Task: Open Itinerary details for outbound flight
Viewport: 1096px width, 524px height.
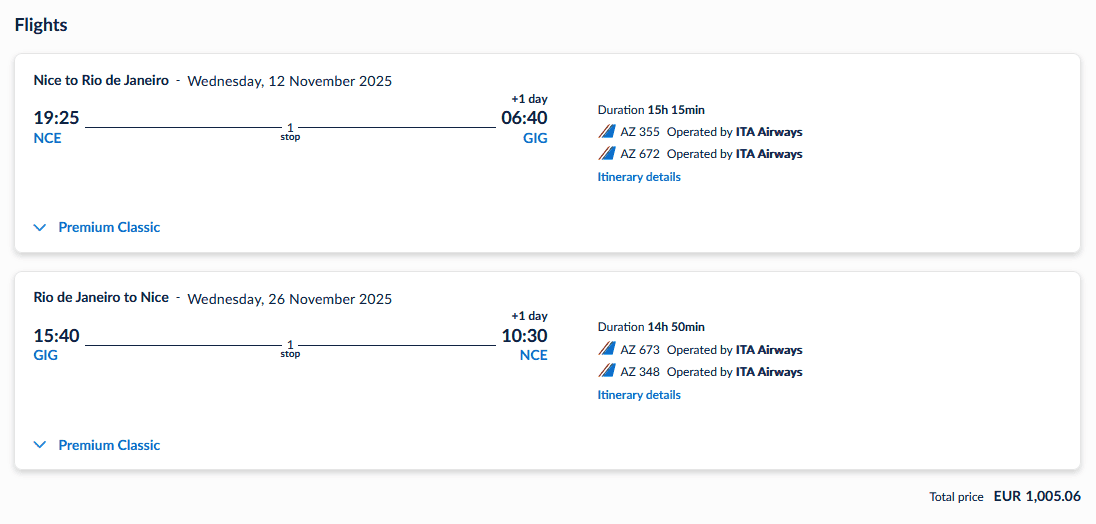Action: 639,177
